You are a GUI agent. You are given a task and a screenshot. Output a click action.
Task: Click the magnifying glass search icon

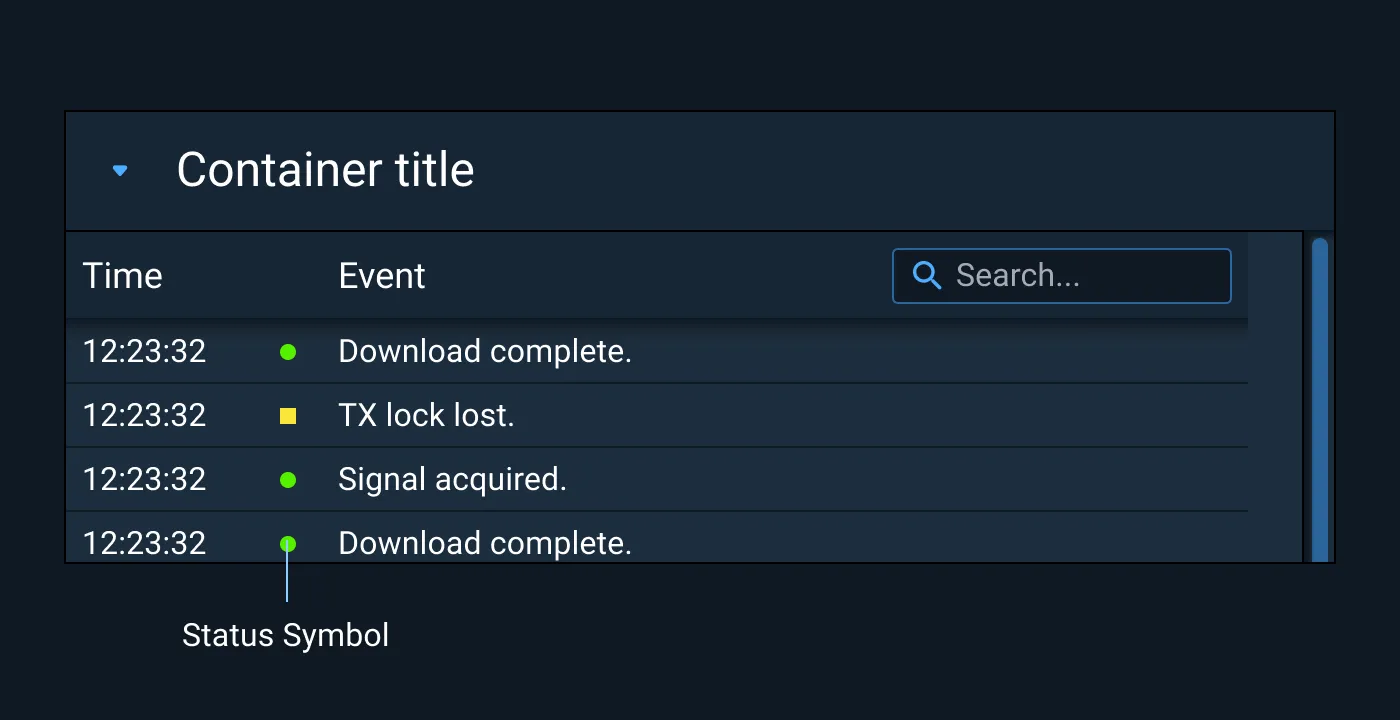927,276
